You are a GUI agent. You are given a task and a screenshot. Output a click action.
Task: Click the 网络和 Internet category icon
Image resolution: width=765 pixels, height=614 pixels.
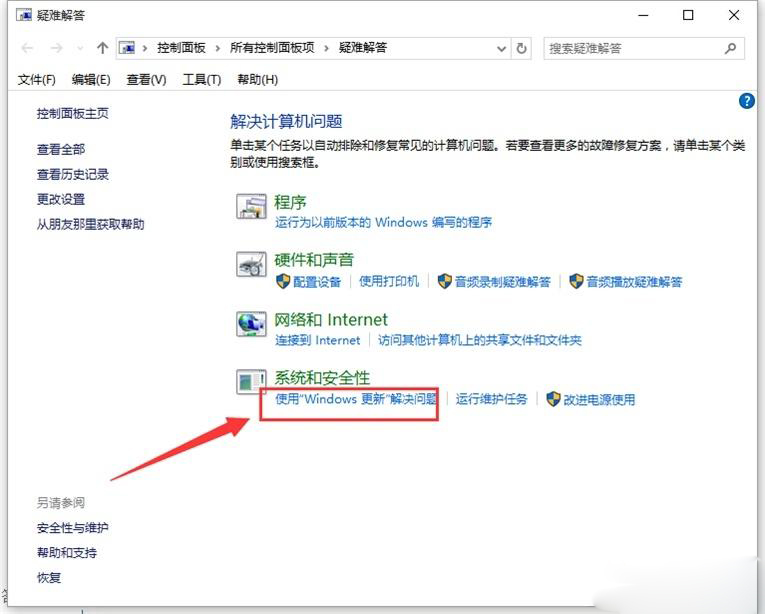251,324
